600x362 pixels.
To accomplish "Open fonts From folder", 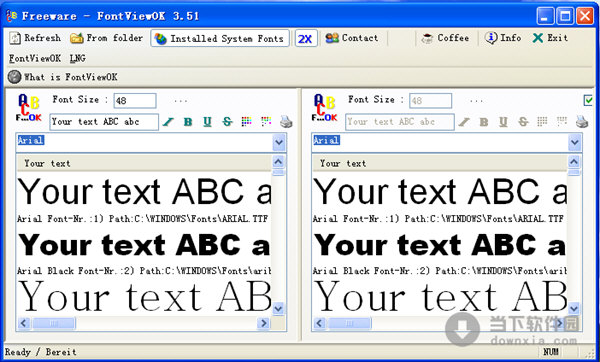I will click(x=106, y=38).
